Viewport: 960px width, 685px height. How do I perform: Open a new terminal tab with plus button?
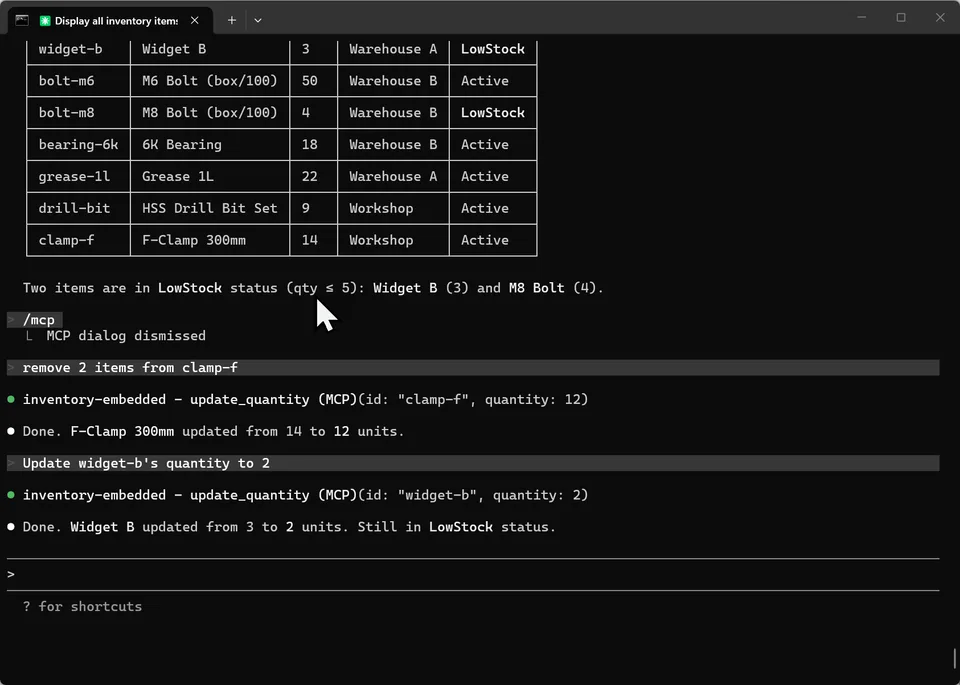tap(231, 20)
